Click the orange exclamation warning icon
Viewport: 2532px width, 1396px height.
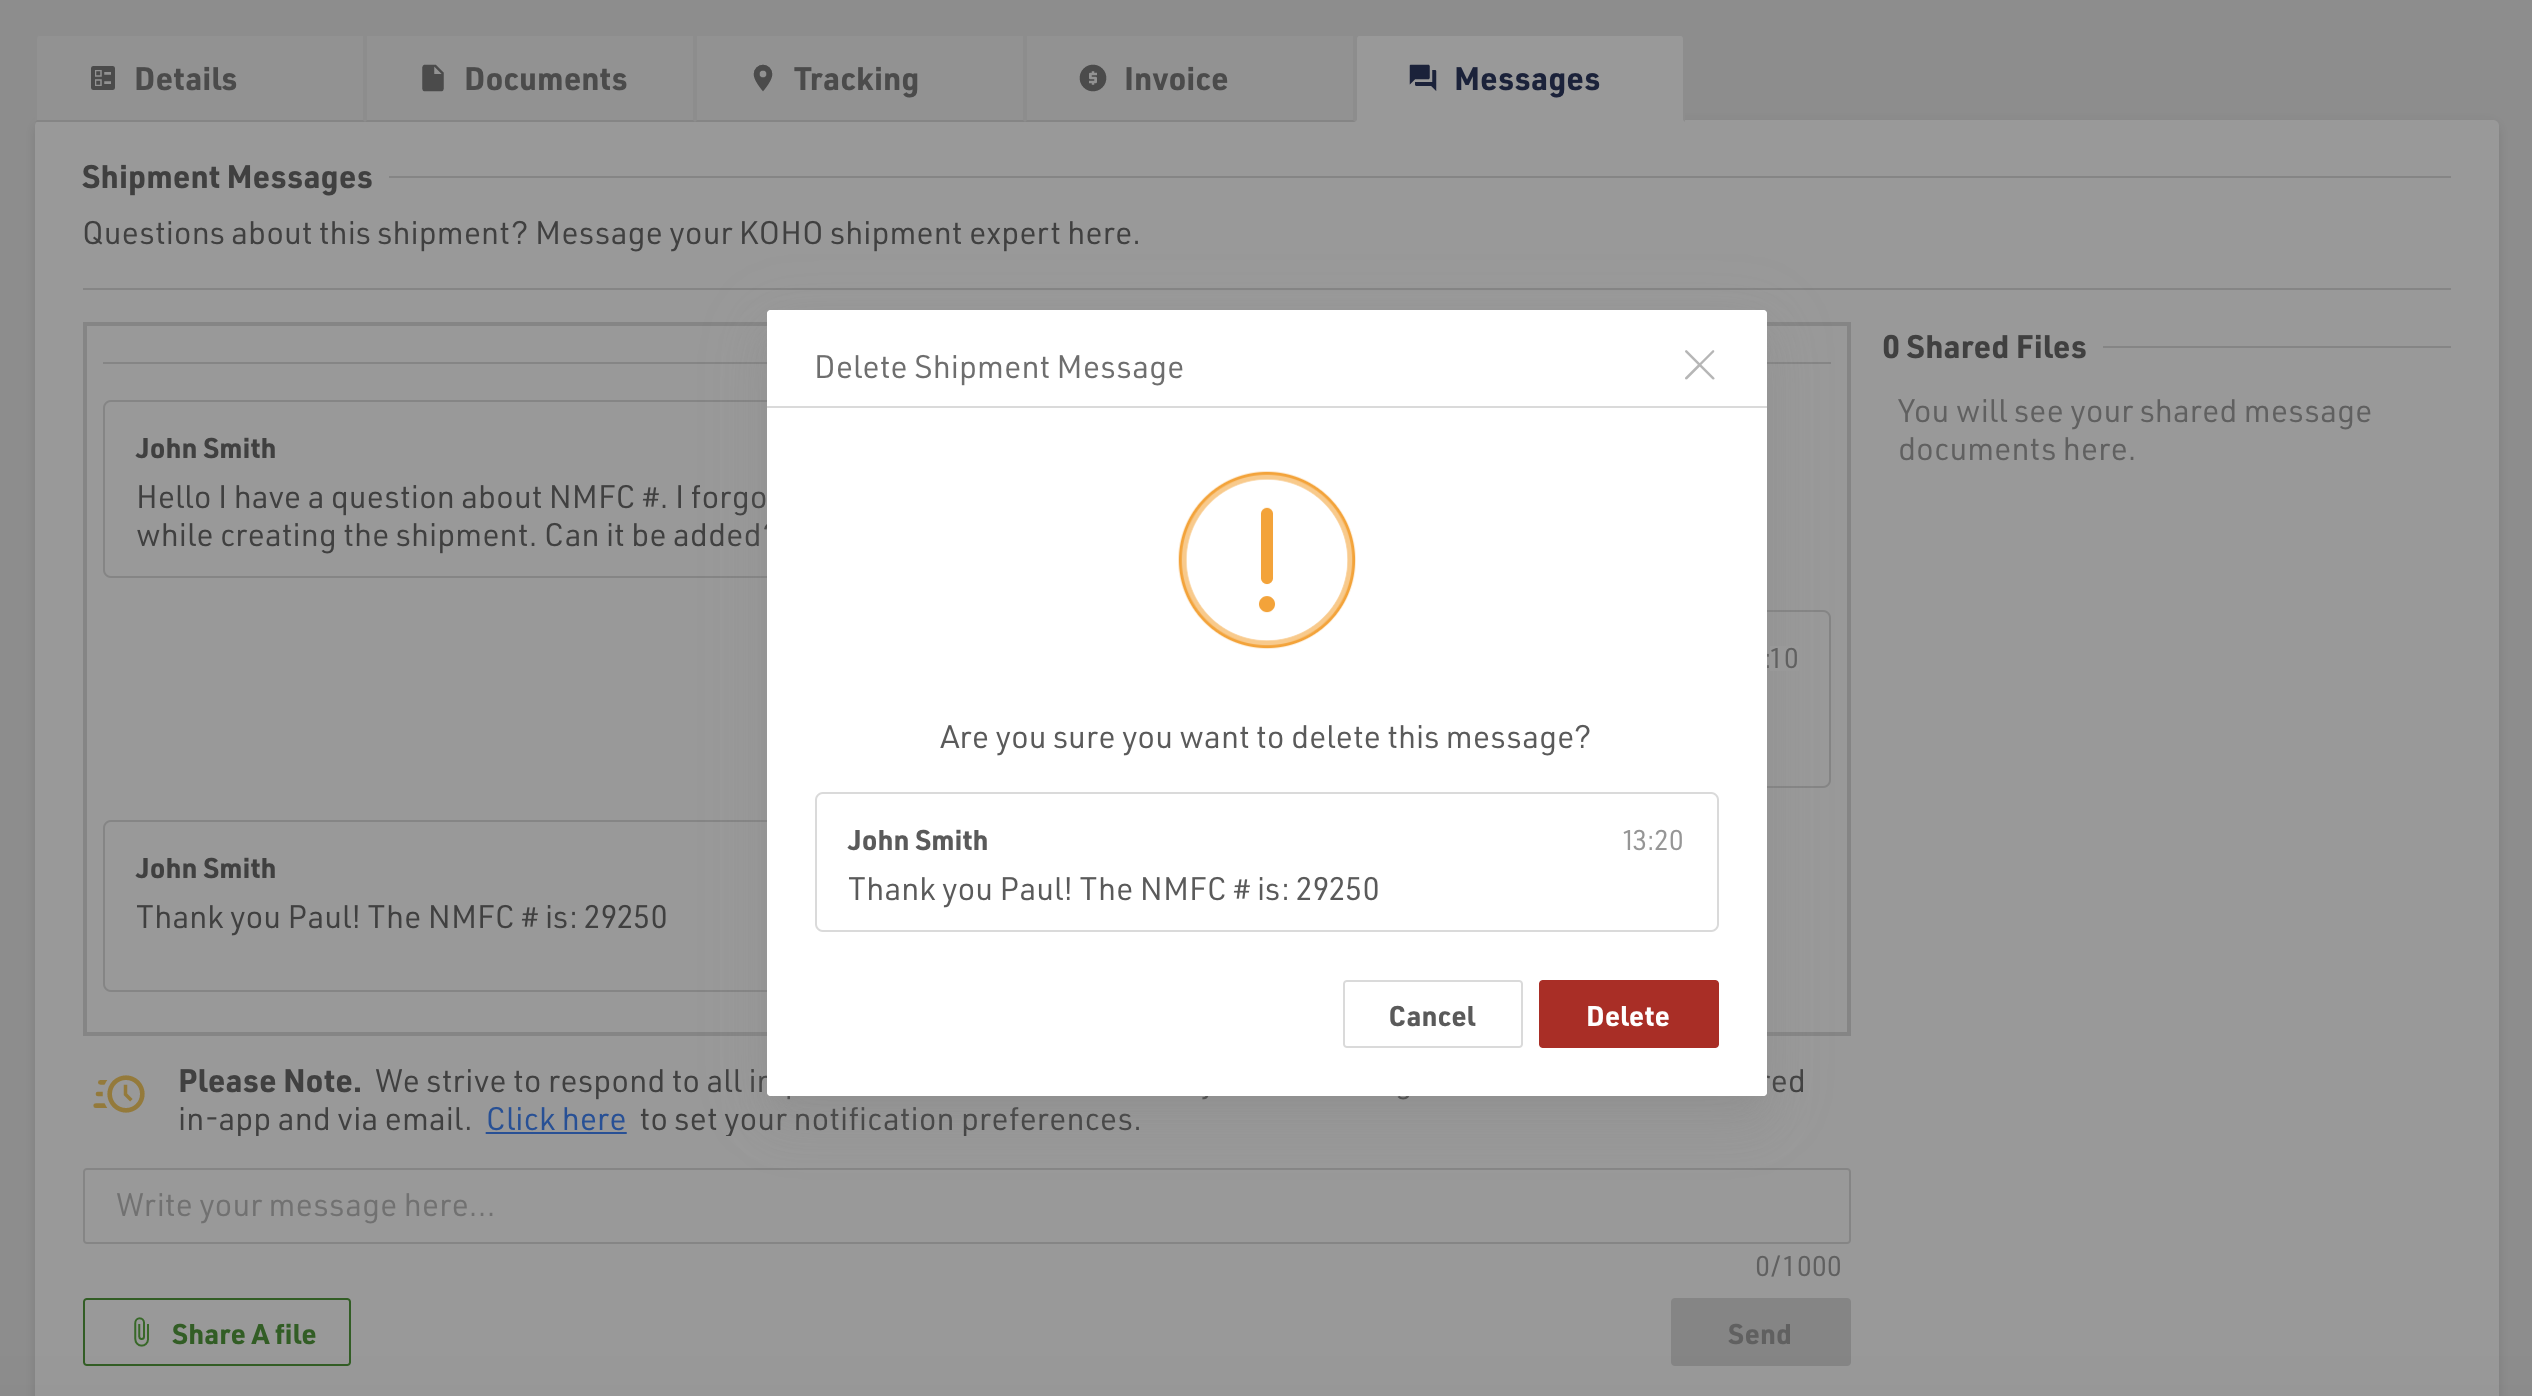(1266, 560)
